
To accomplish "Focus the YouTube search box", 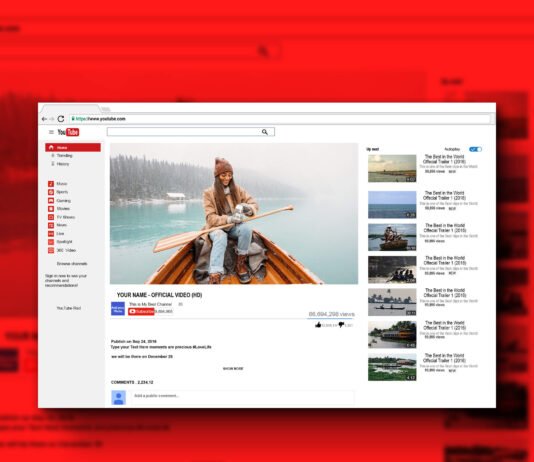I will point(191,132).
